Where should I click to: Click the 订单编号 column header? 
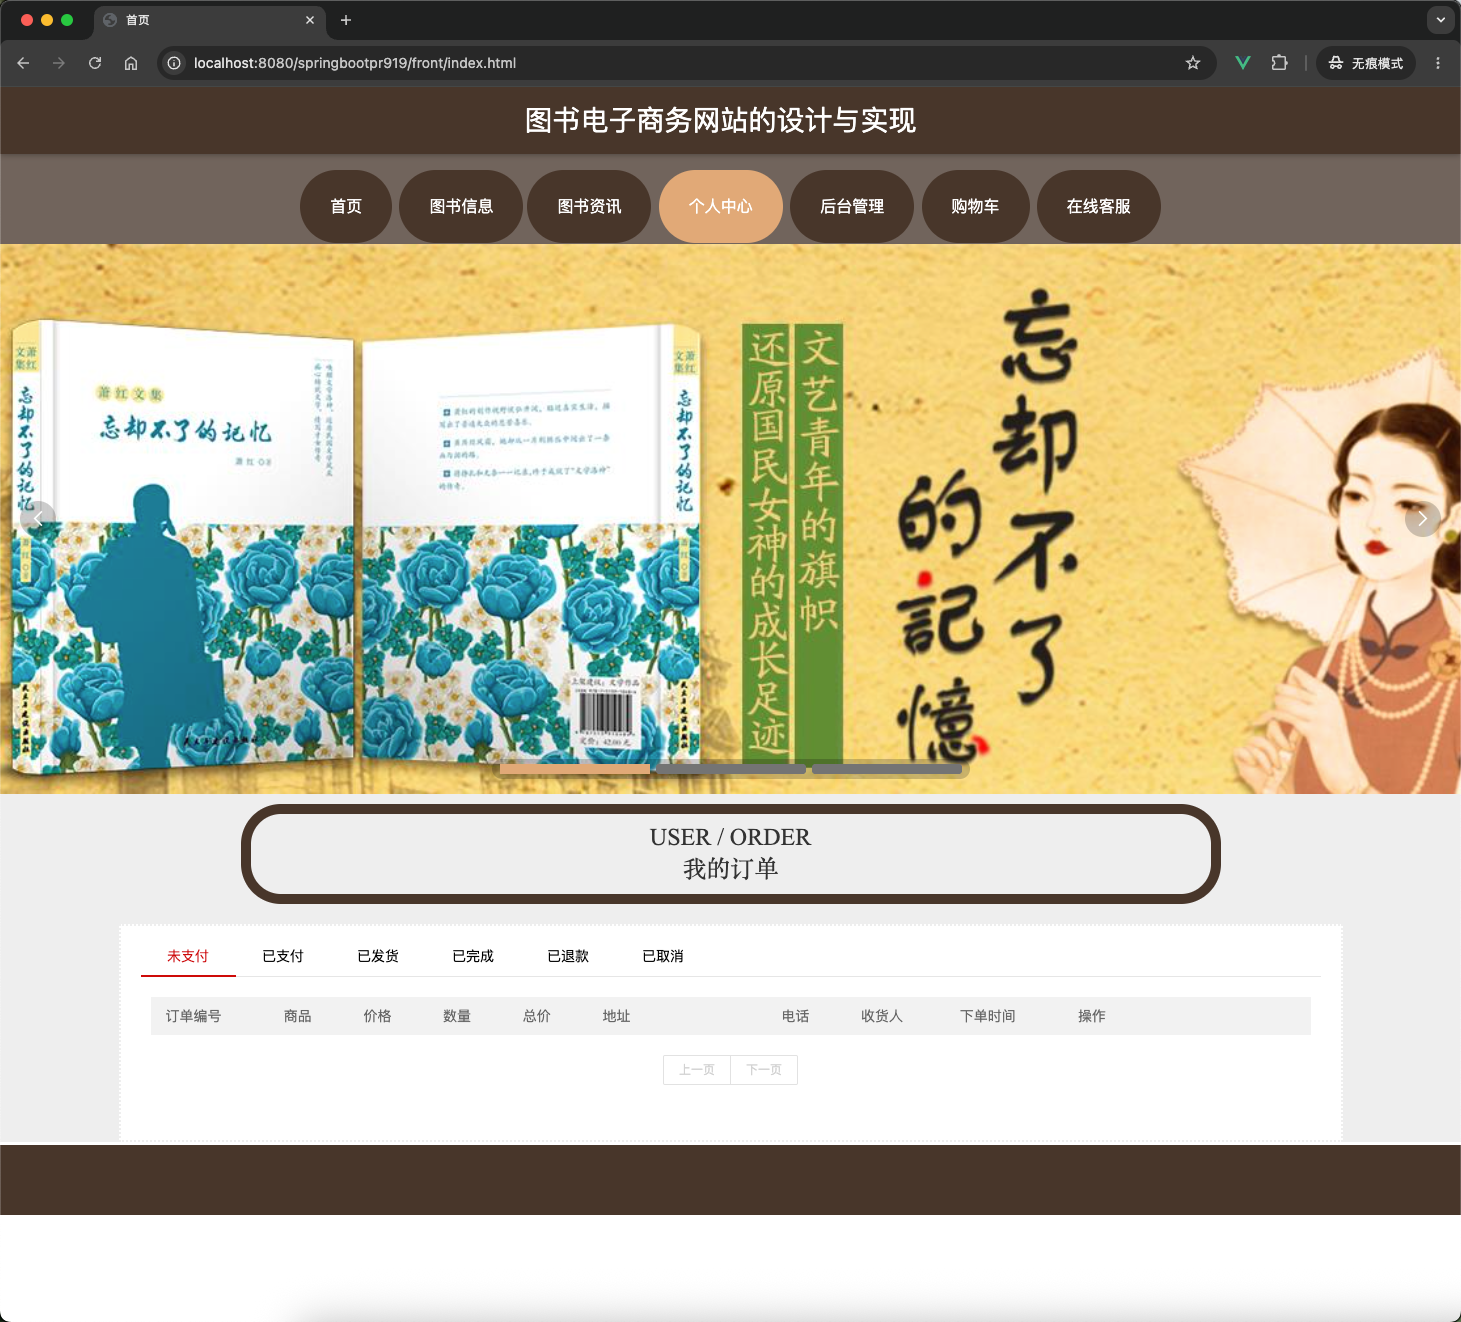click(194, 1016)
